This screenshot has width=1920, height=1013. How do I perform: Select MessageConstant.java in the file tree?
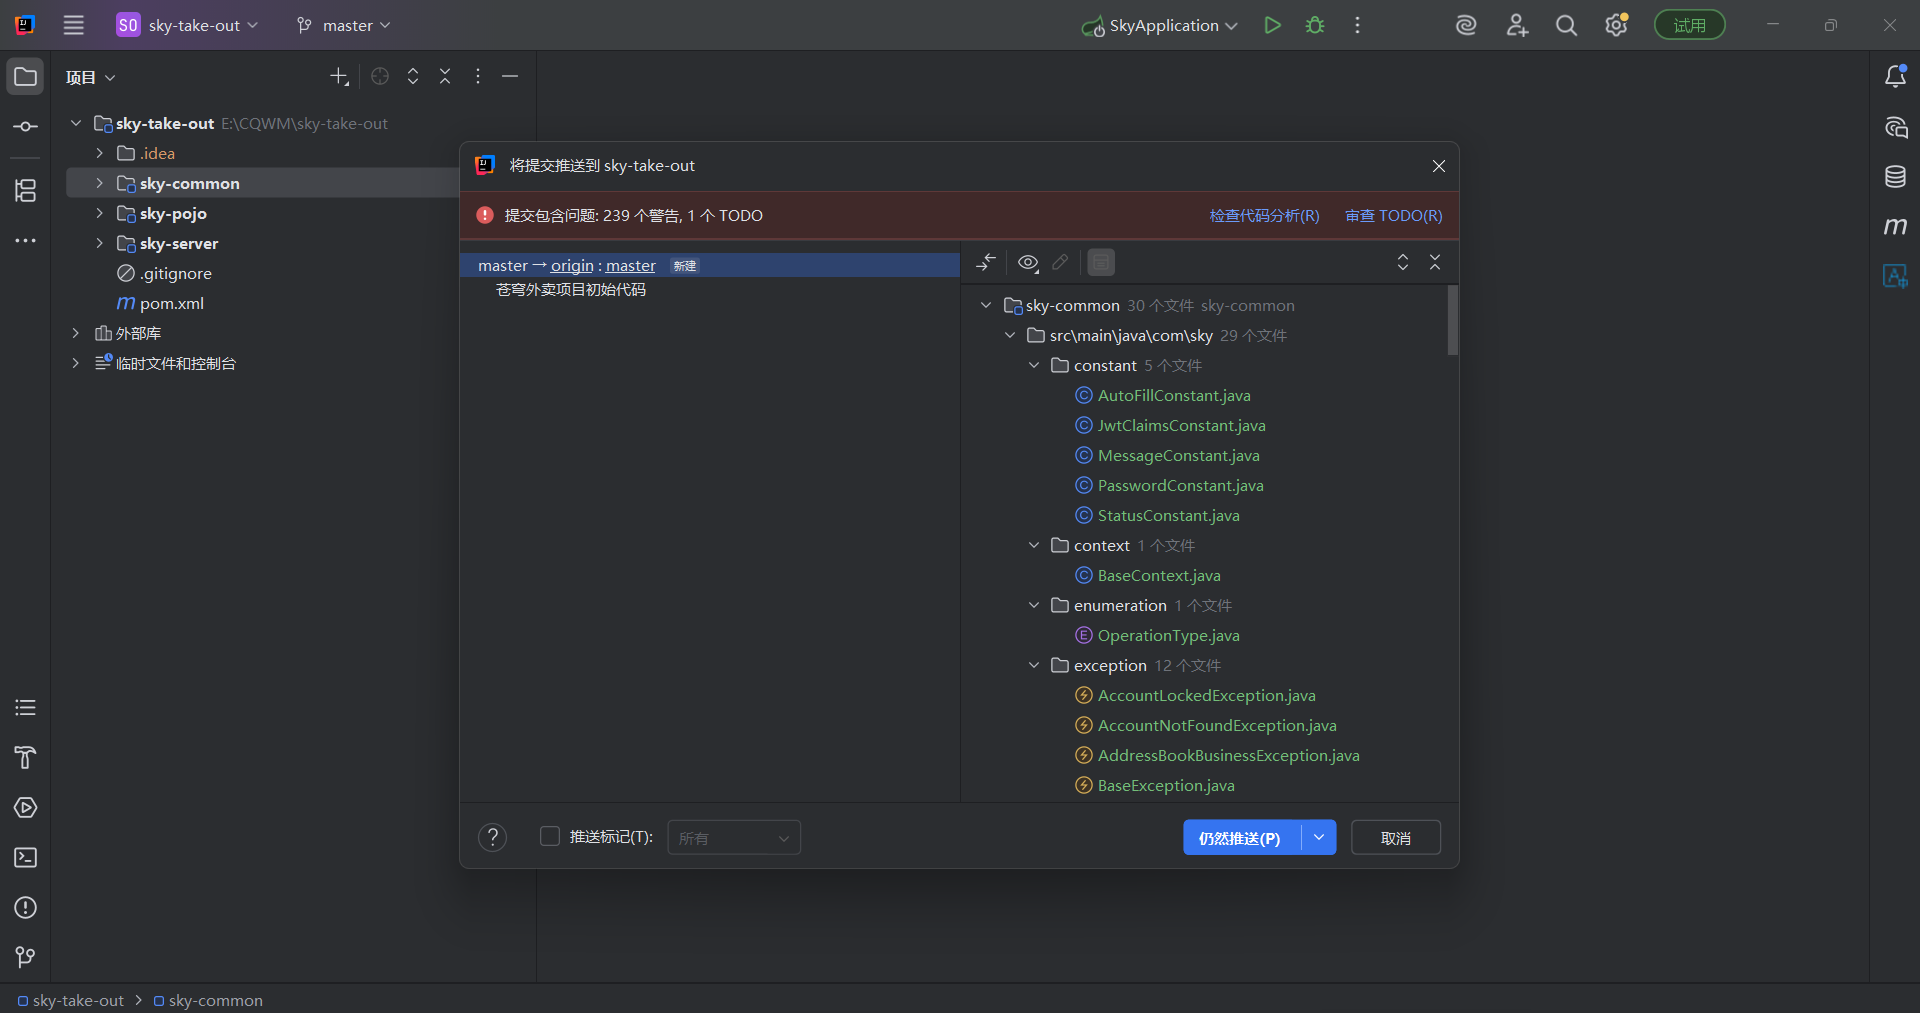coord(1178,456)
